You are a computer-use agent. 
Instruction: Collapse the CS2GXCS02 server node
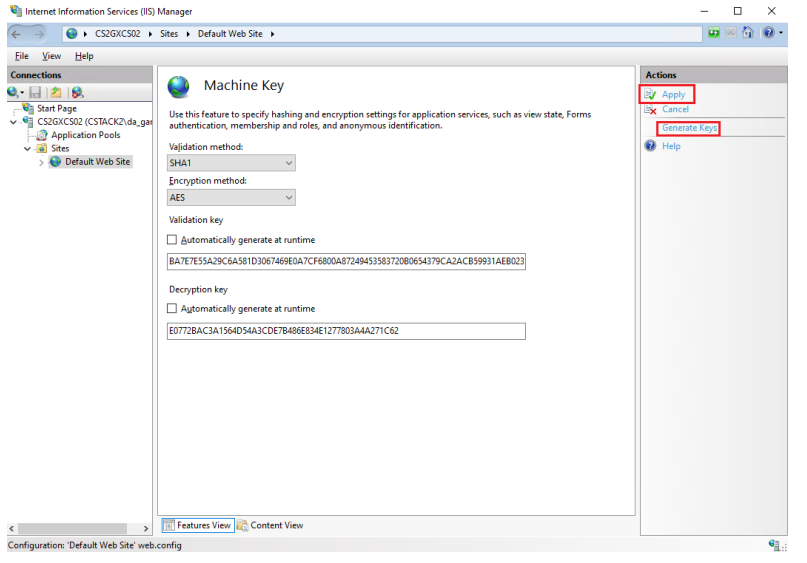(13, 122)
